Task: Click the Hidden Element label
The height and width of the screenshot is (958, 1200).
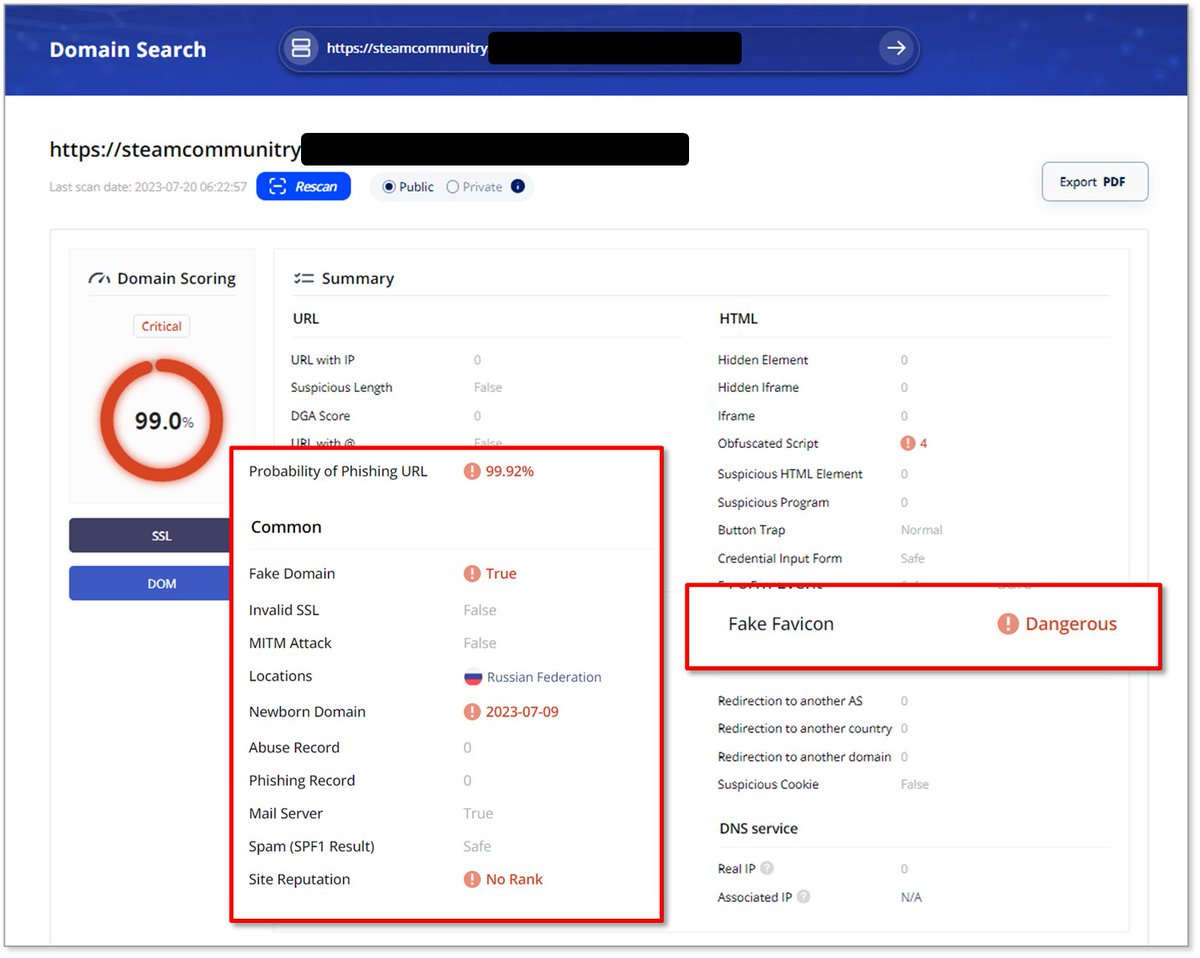Action: 763,360
